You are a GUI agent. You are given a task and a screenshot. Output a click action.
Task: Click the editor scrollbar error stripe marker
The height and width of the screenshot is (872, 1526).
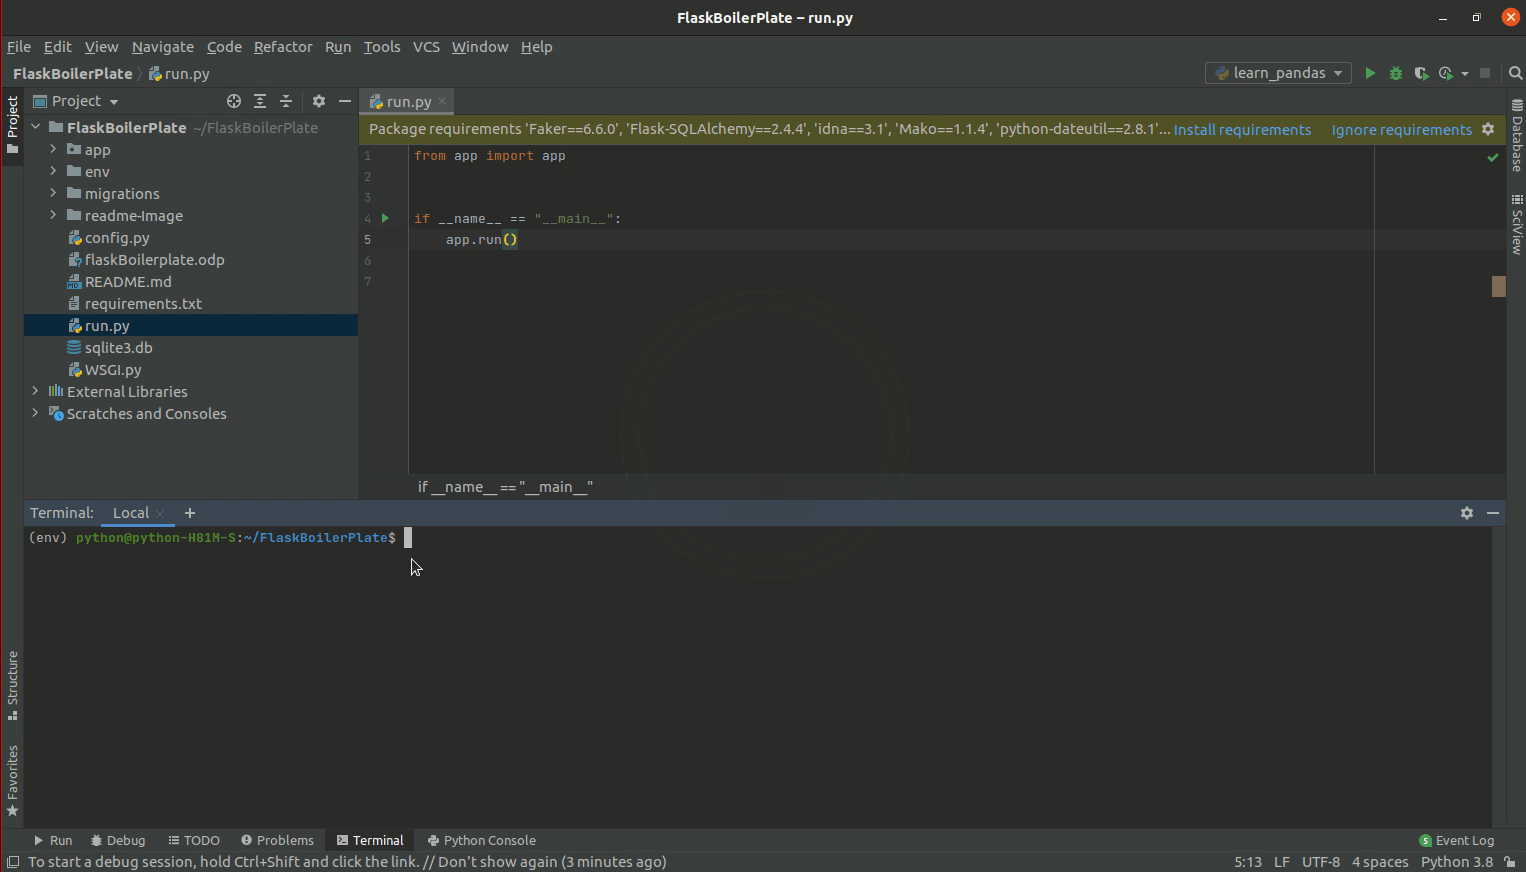1499,286
